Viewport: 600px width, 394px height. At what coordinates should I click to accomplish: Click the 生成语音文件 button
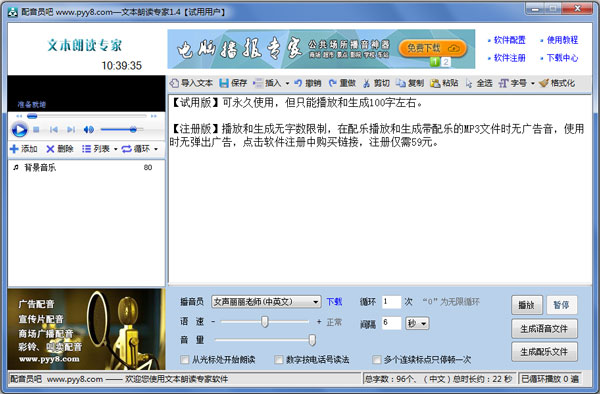[x=544, y=329]
